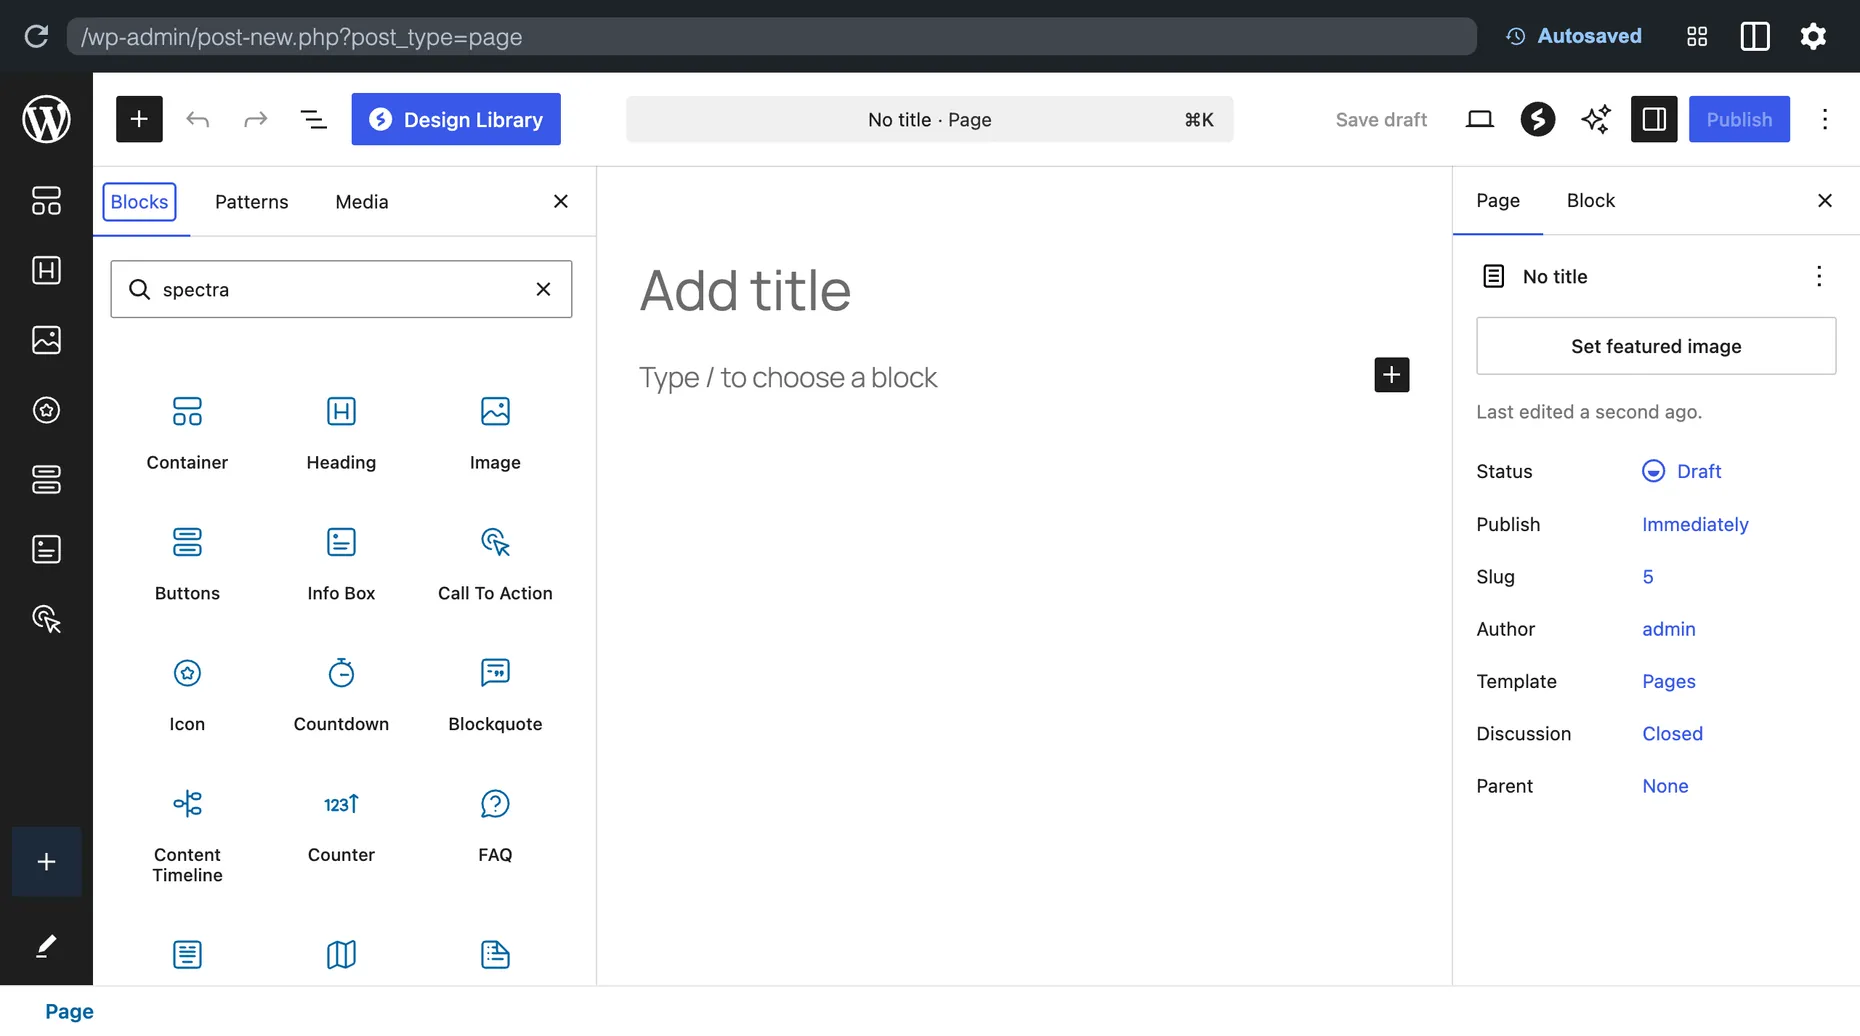This screenshot has width=1860, height=1036.
Task: Close the block inserter panel
Action: click(x=561, y=201)
